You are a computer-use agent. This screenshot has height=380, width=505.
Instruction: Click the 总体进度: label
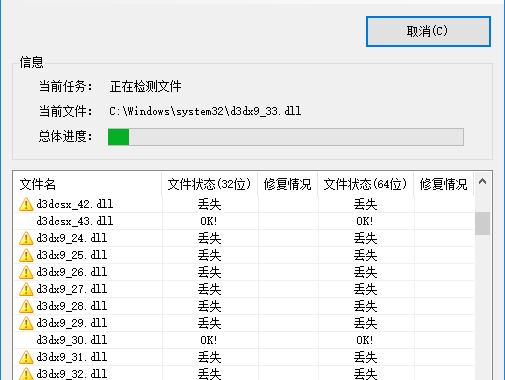pyautogui.click(x=65, y=136)
